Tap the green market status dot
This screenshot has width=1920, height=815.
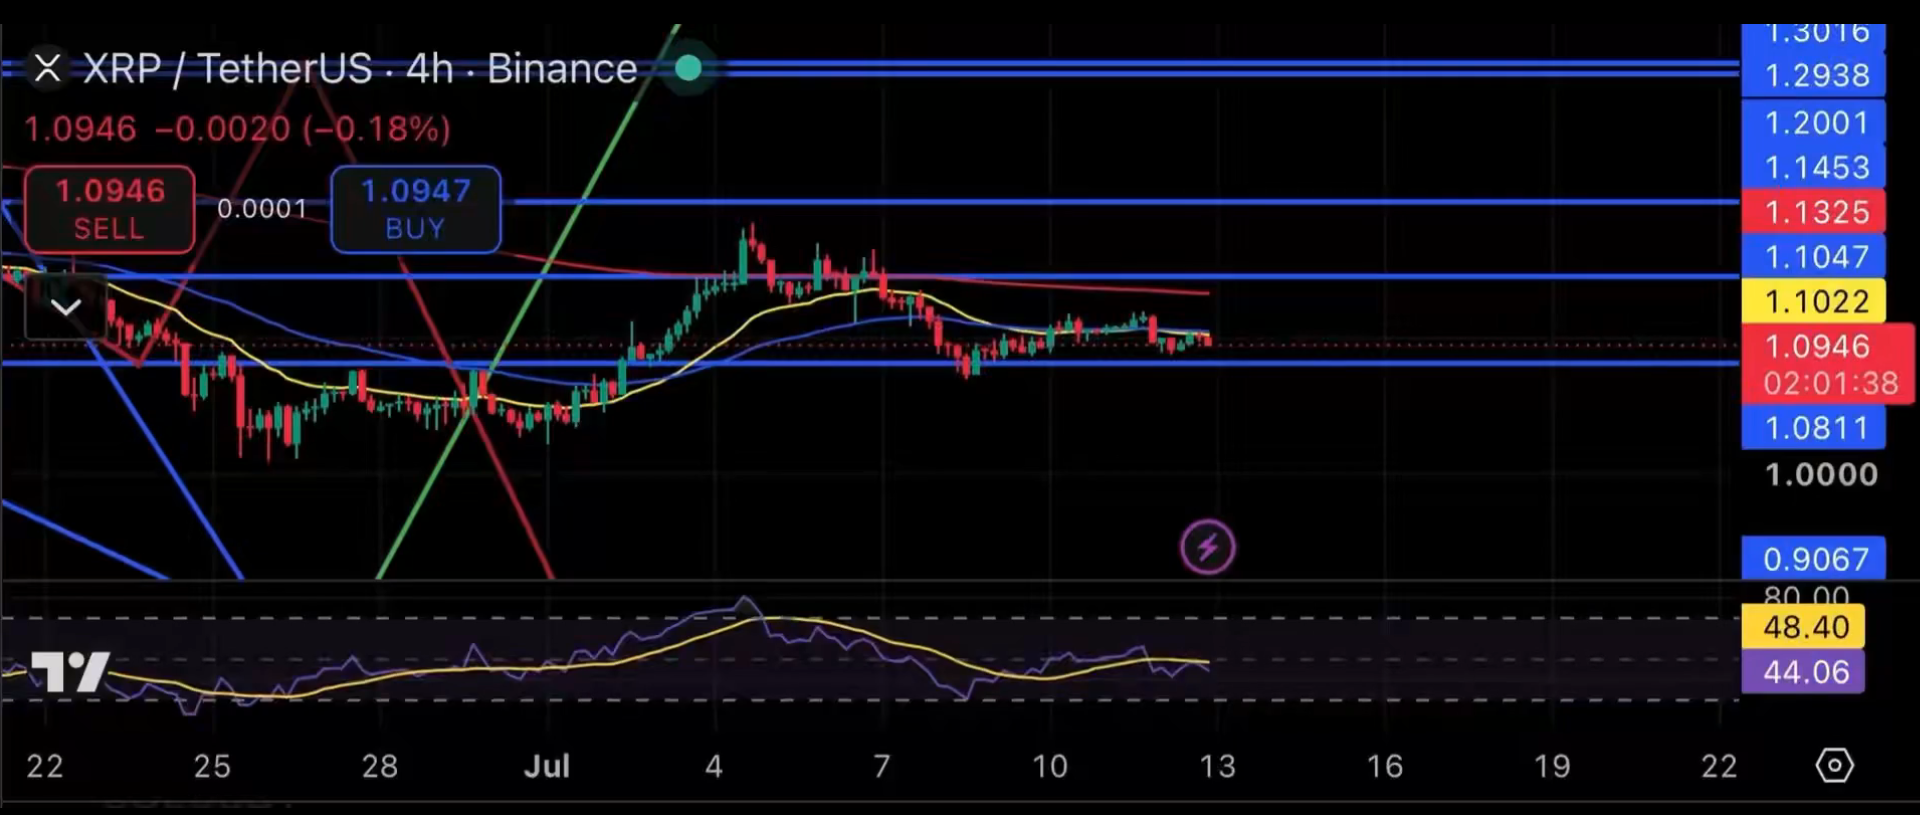coord(688,68)
